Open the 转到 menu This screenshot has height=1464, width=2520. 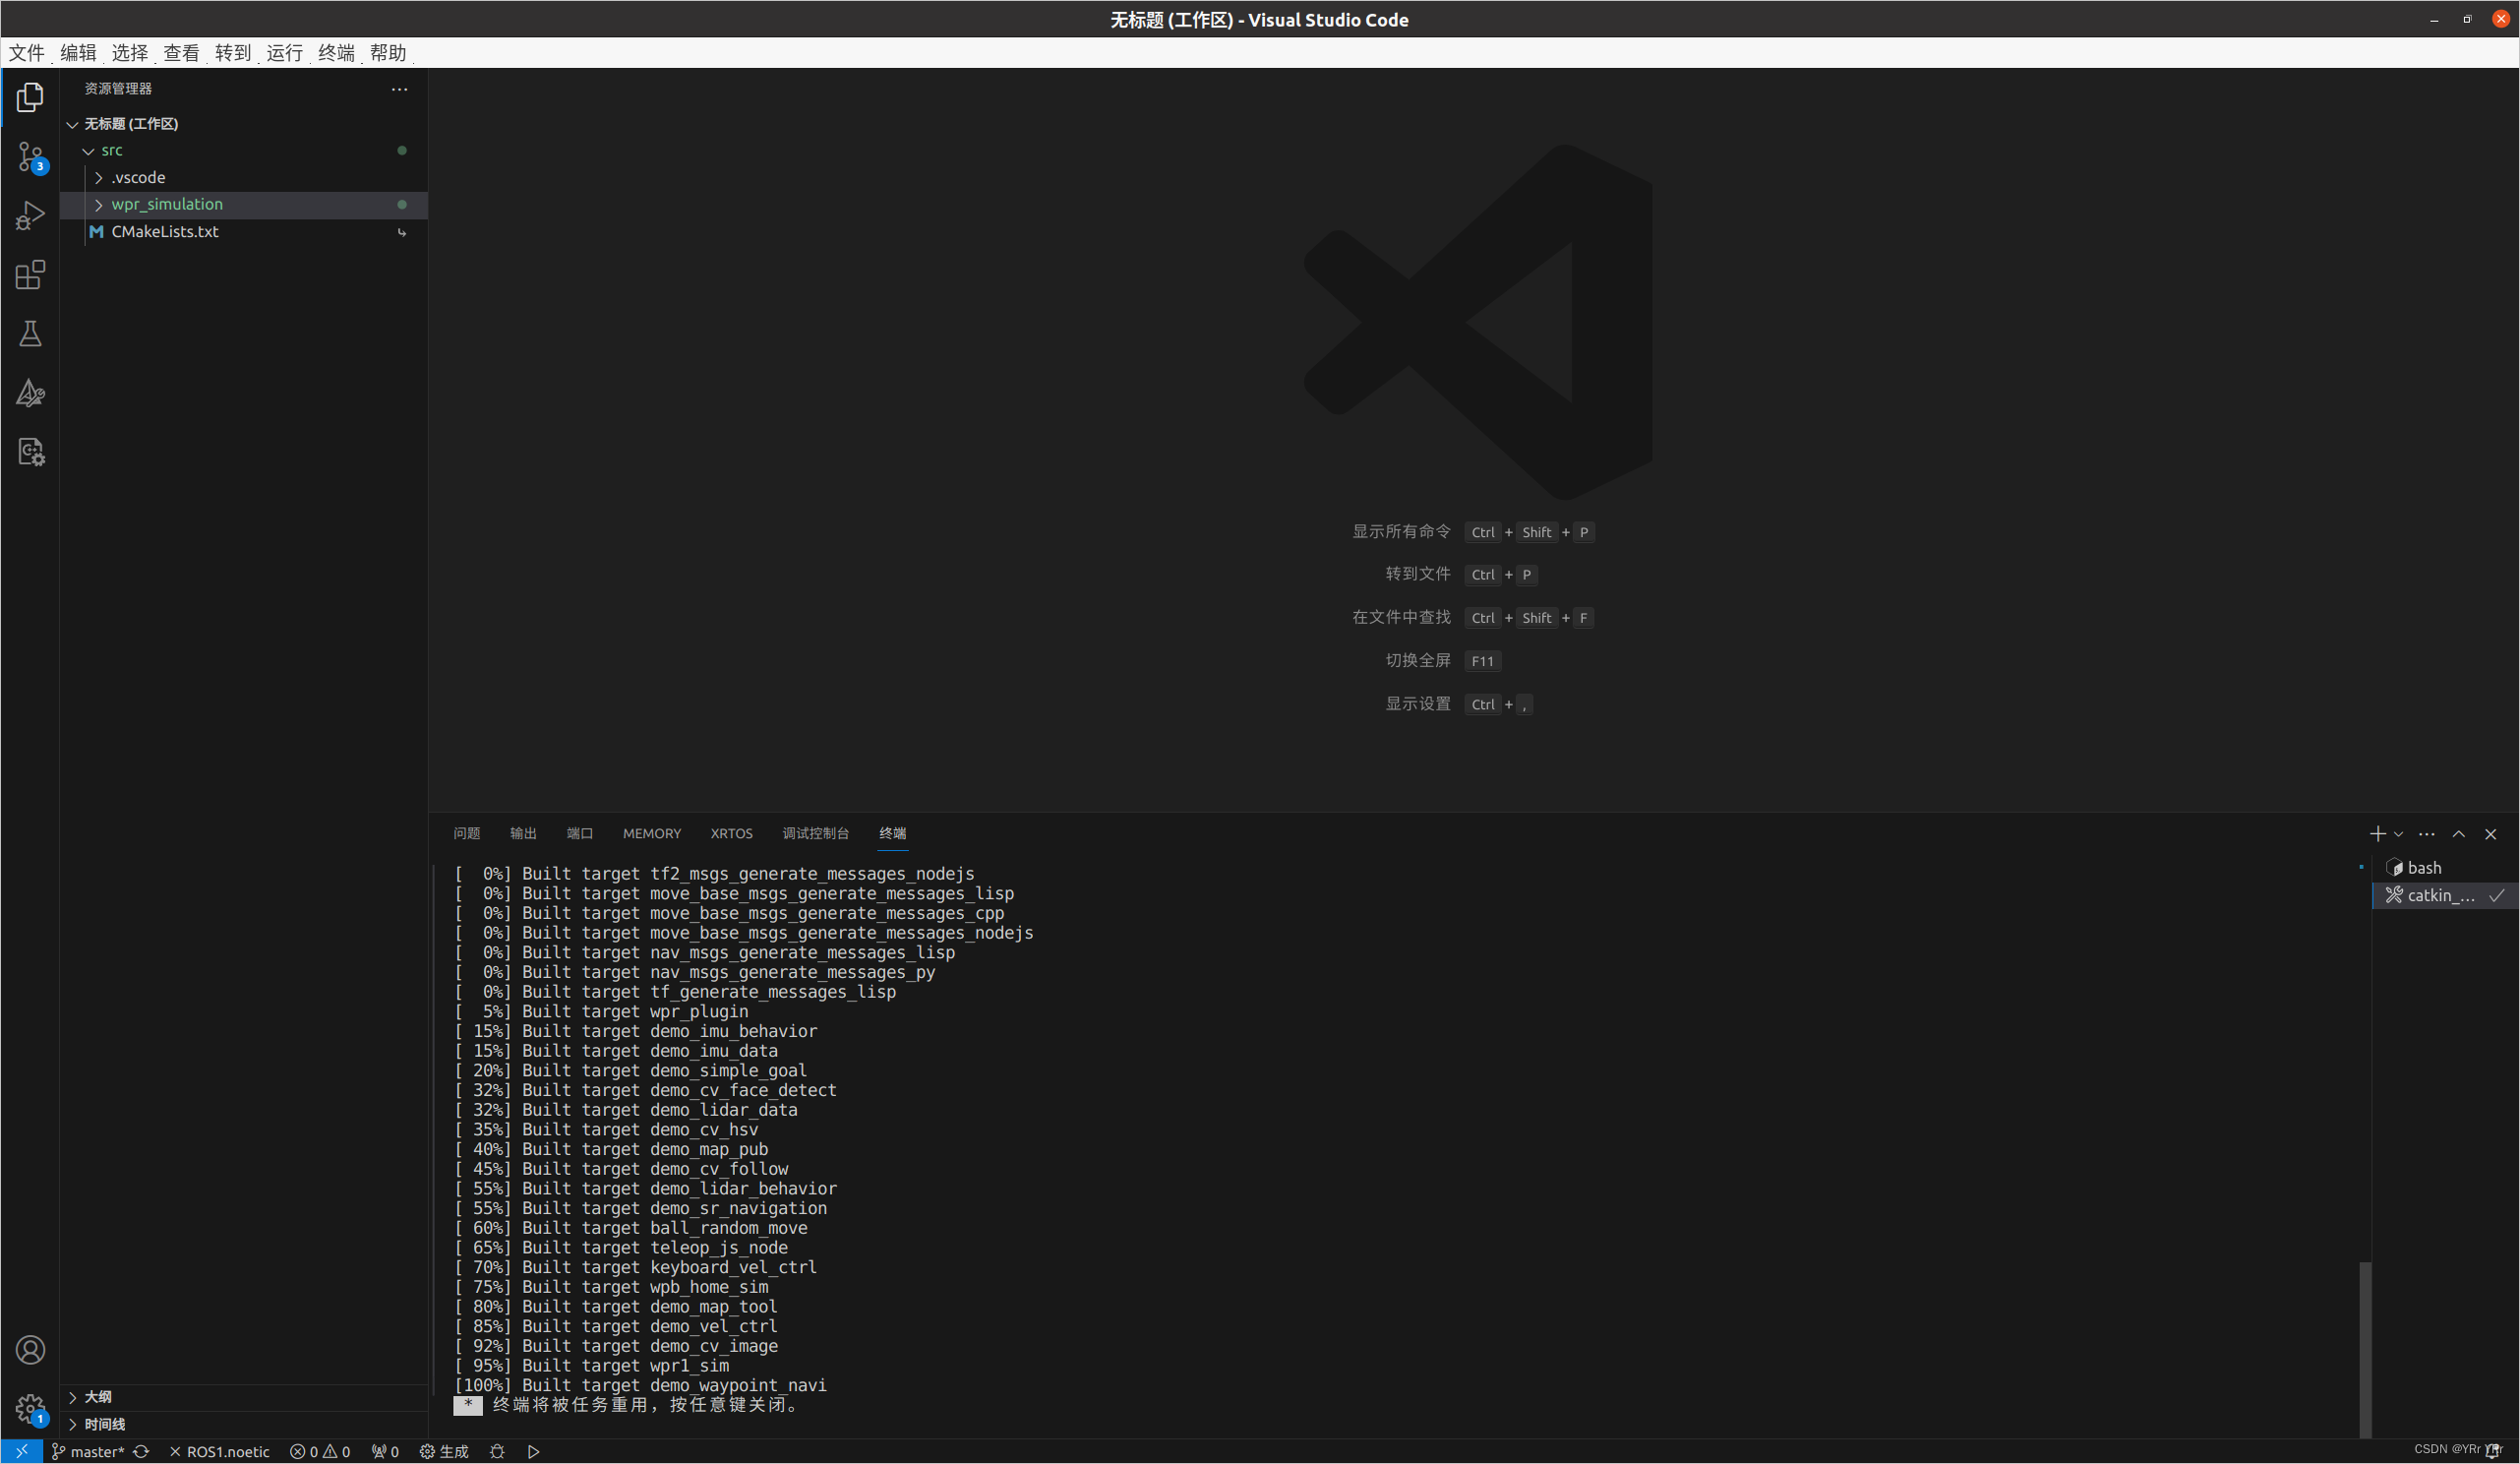pyautogui.click(x=233, y=52)
